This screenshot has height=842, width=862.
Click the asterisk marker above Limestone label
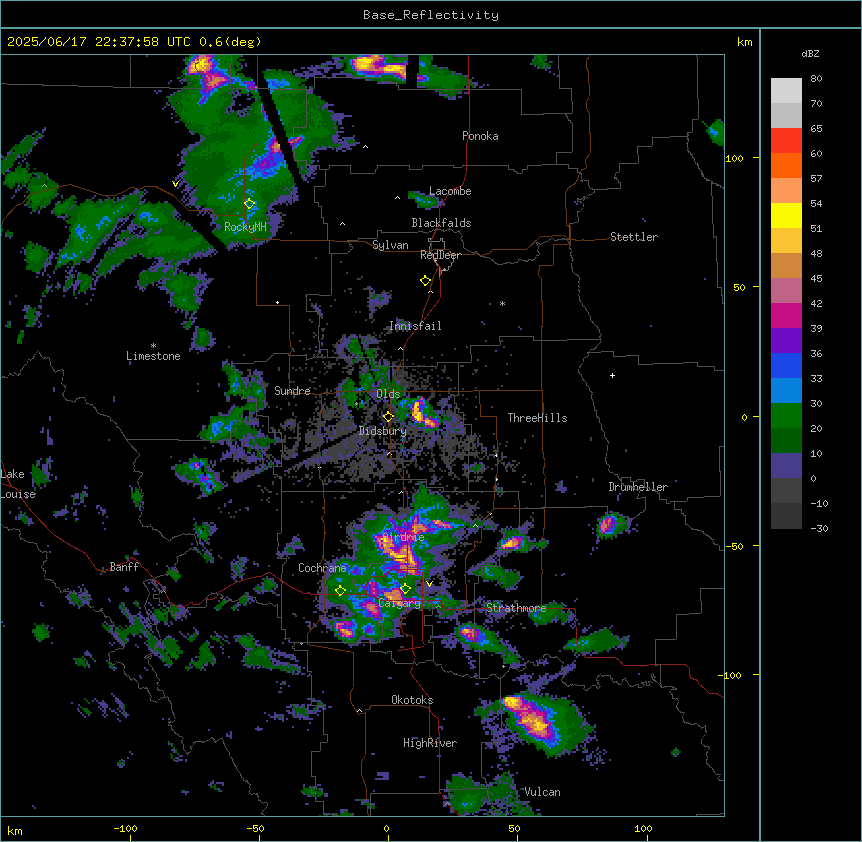point(153,346)
